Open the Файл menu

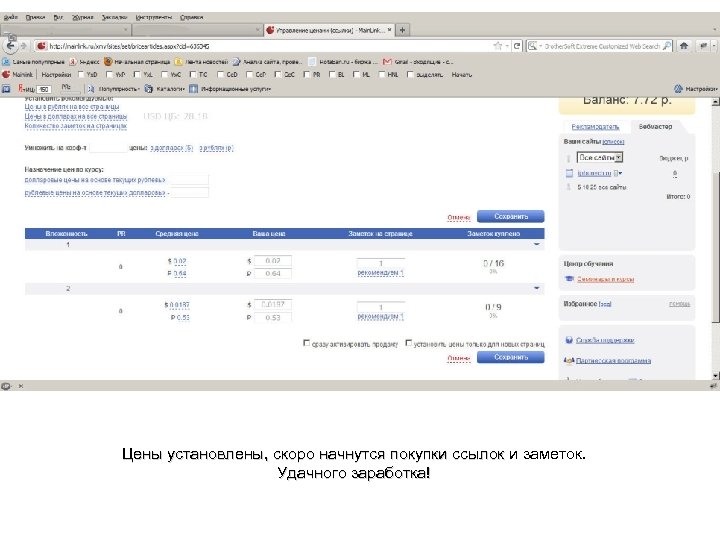point(10,17)
